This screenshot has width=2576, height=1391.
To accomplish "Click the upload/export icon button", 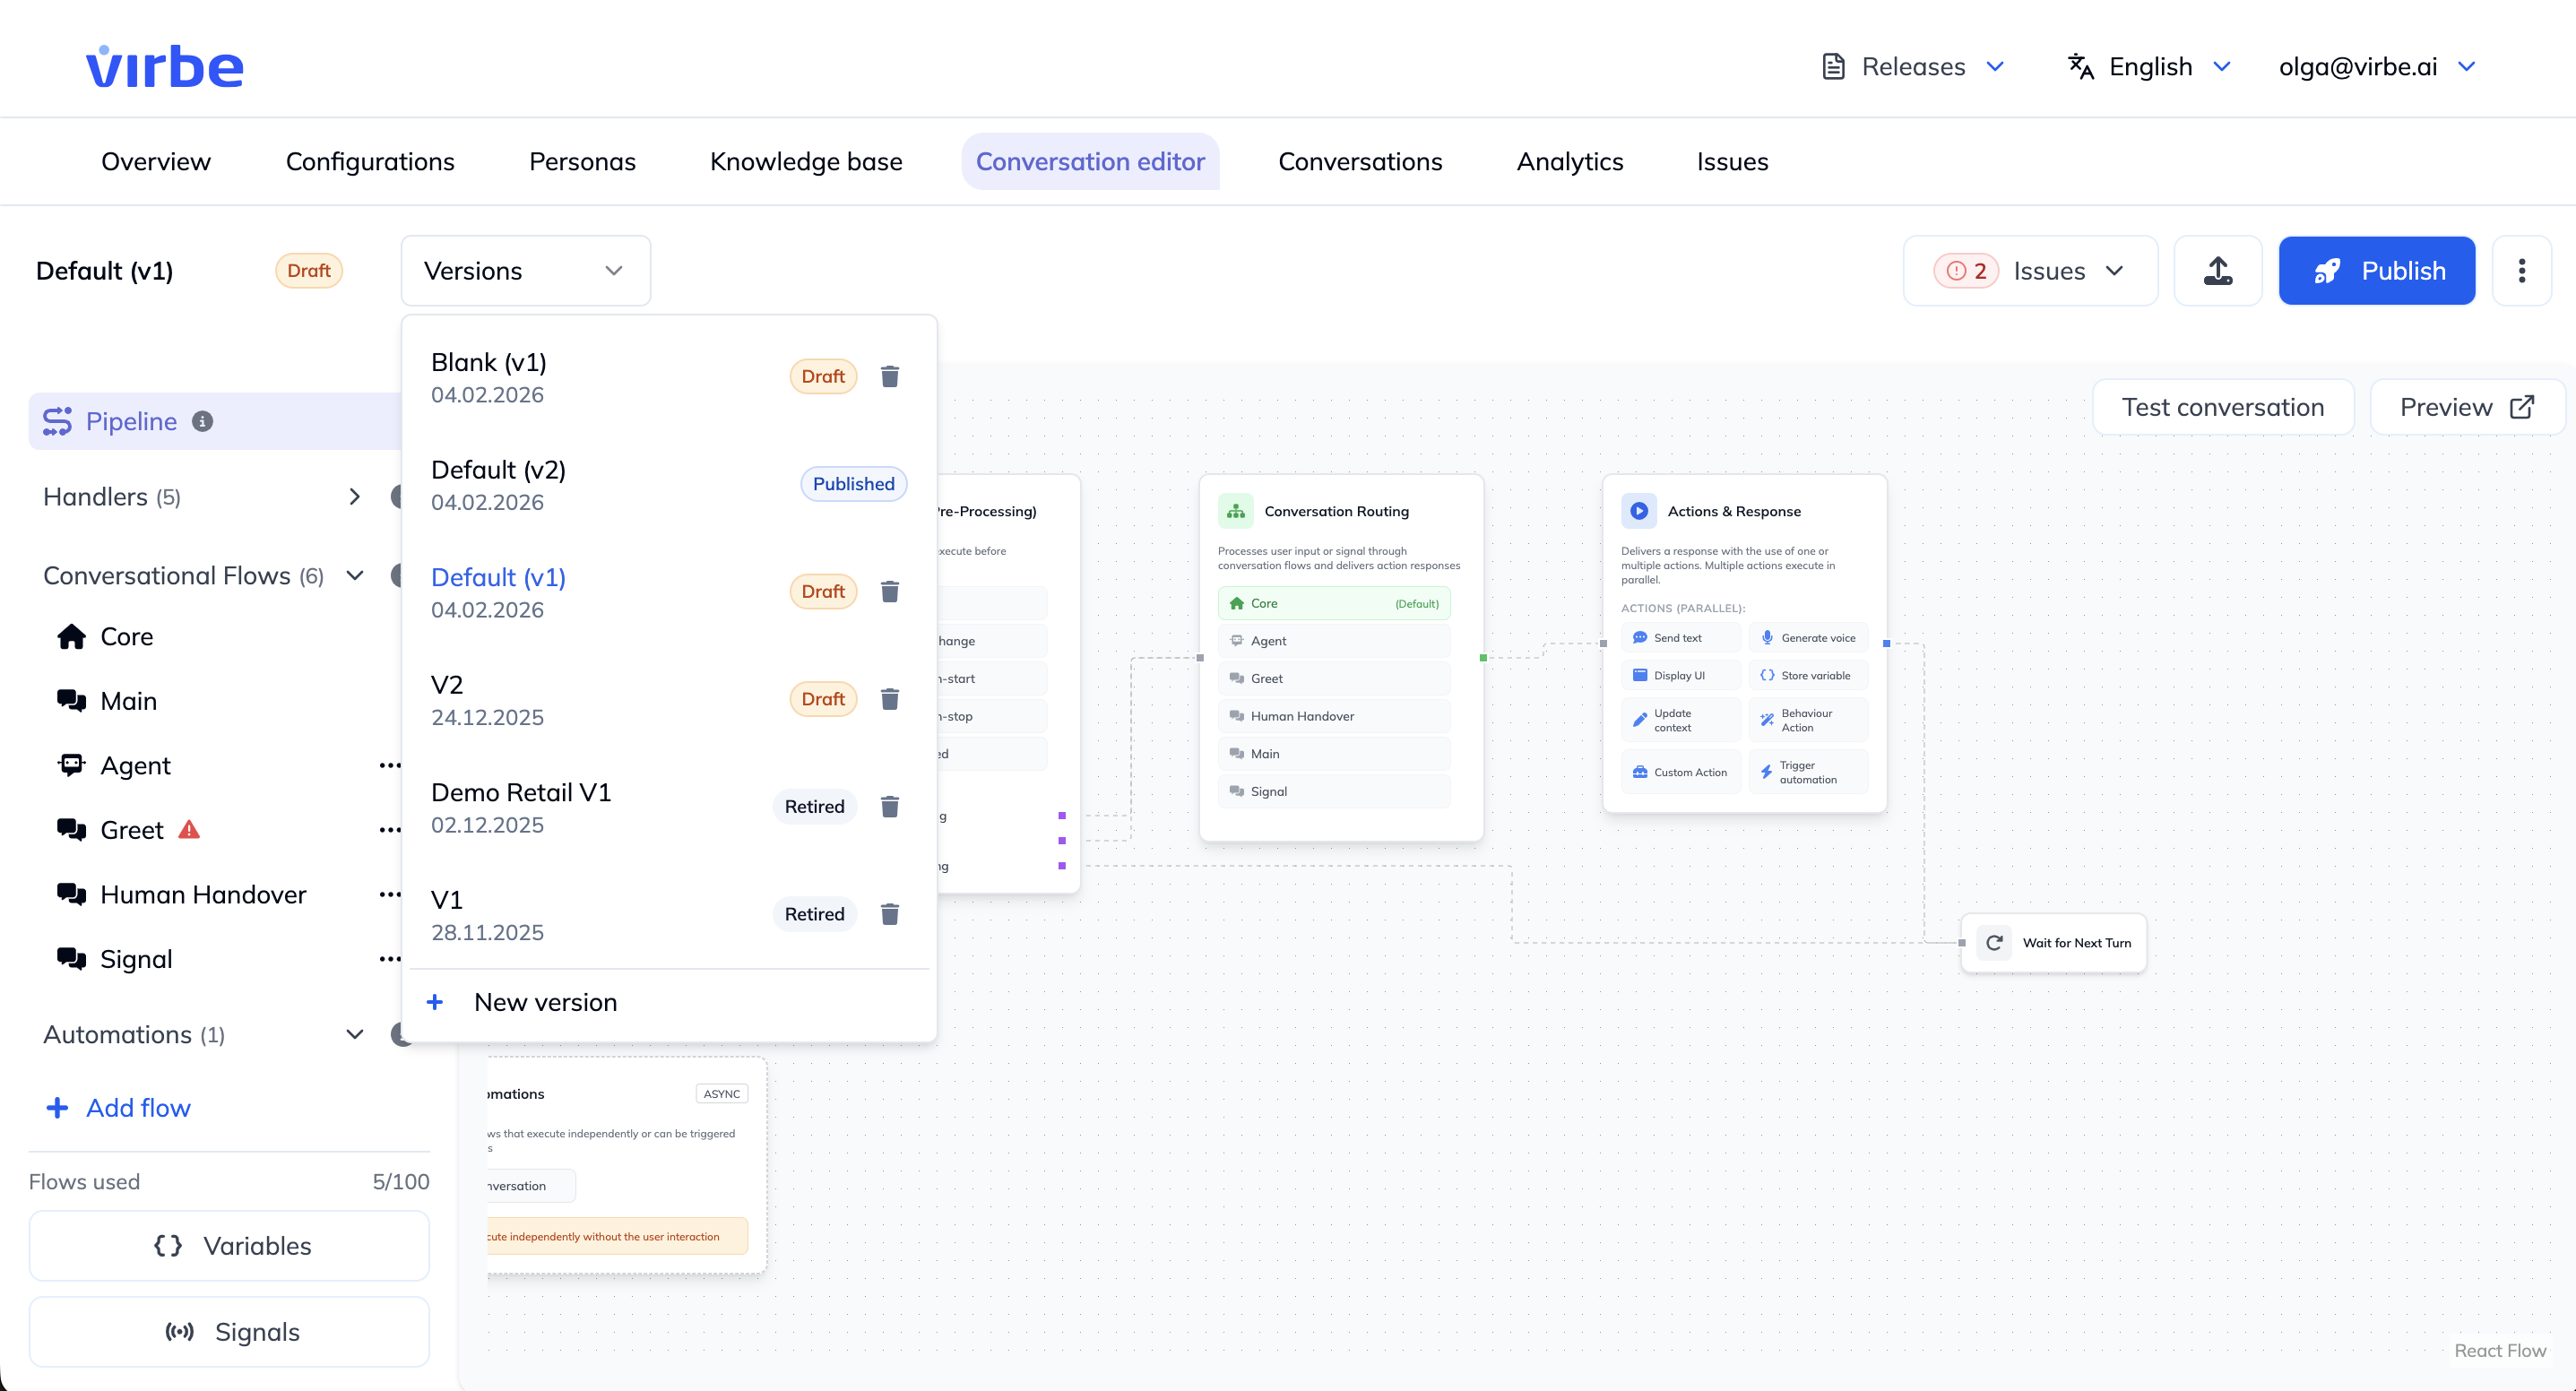I will pyautogui.click(x=2217, y=271).
